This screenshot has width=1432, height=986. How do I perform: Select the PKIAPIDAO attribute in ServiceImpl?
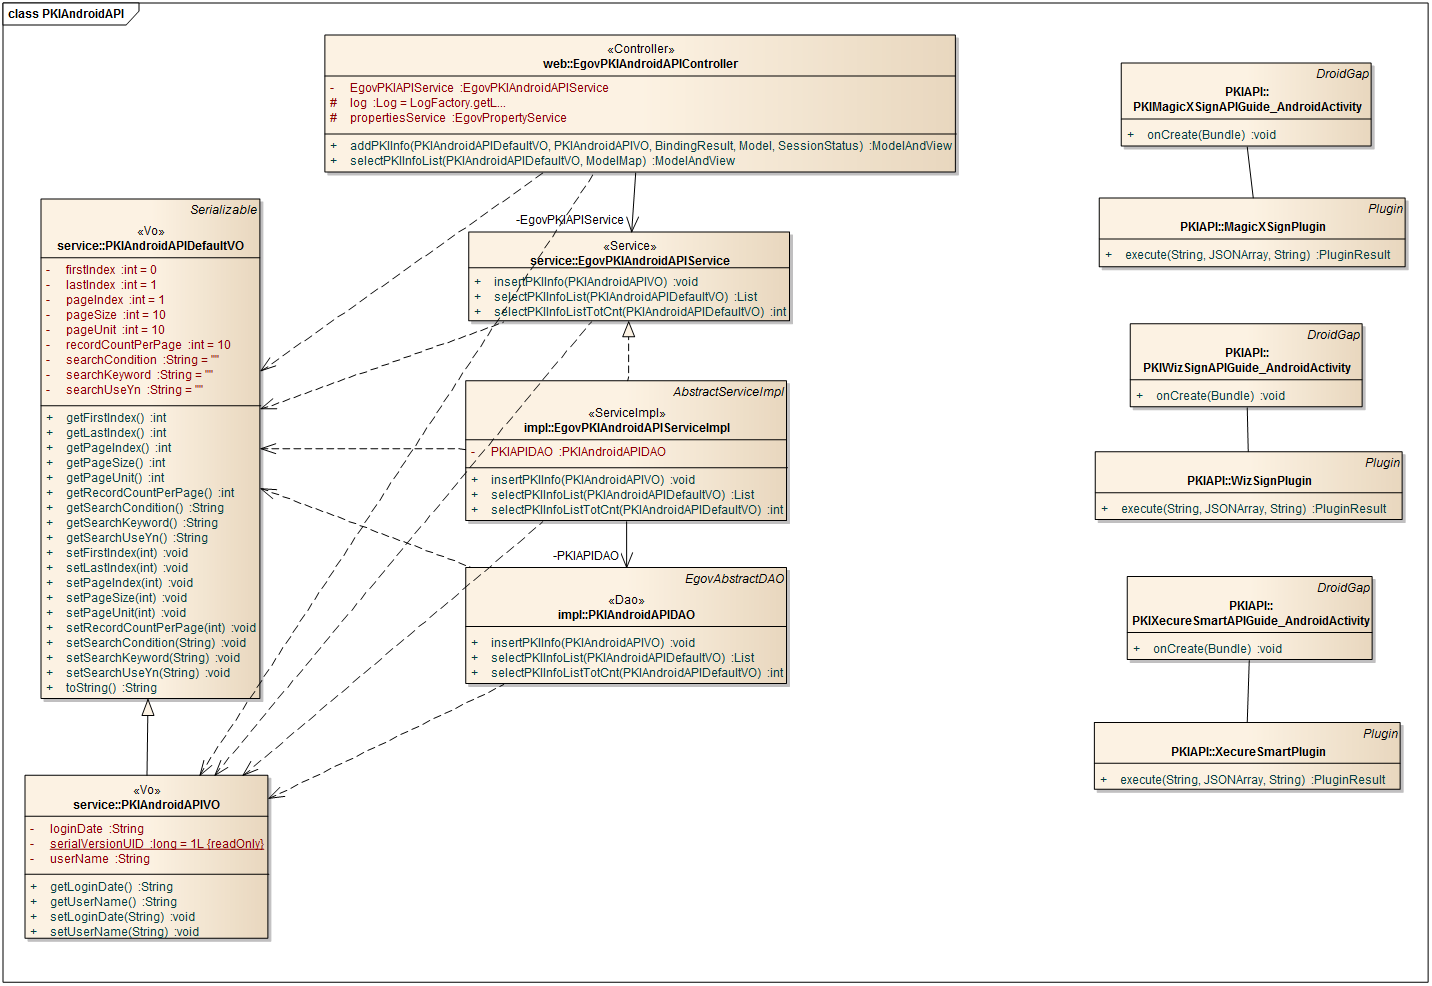(577, 452)
